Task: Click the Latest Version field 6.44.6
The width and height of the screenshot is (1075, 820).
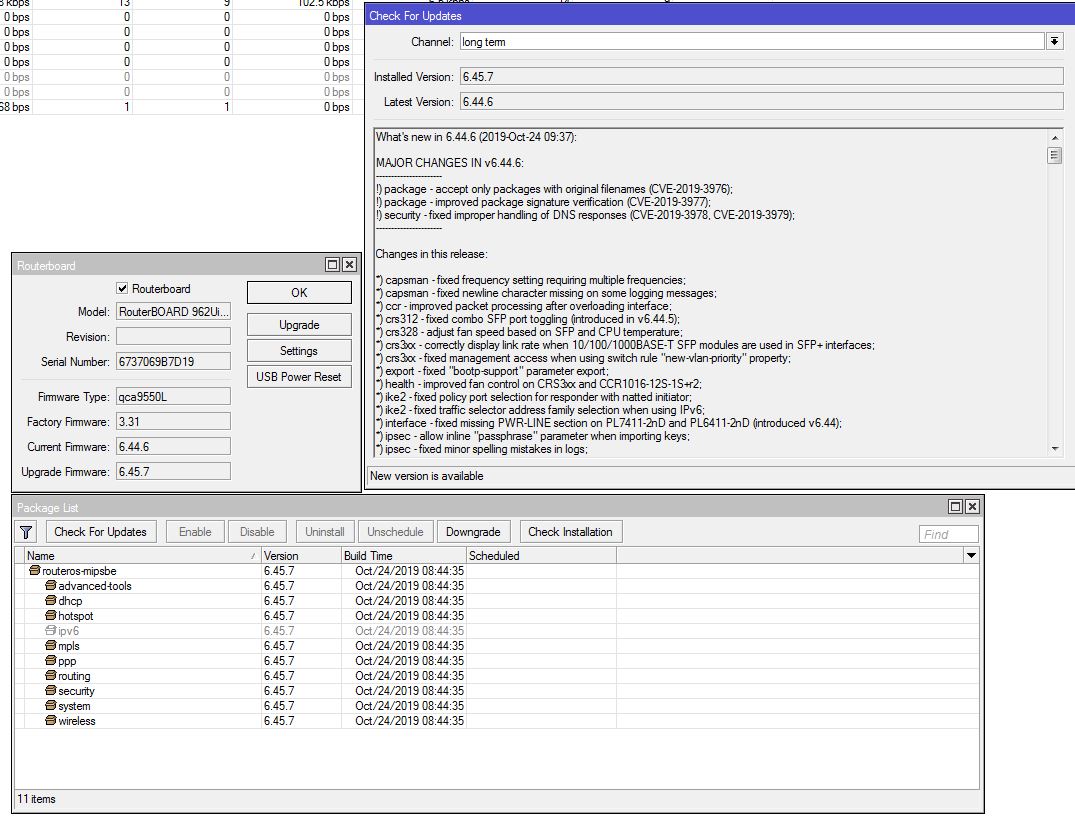Action: pos(762,102)
